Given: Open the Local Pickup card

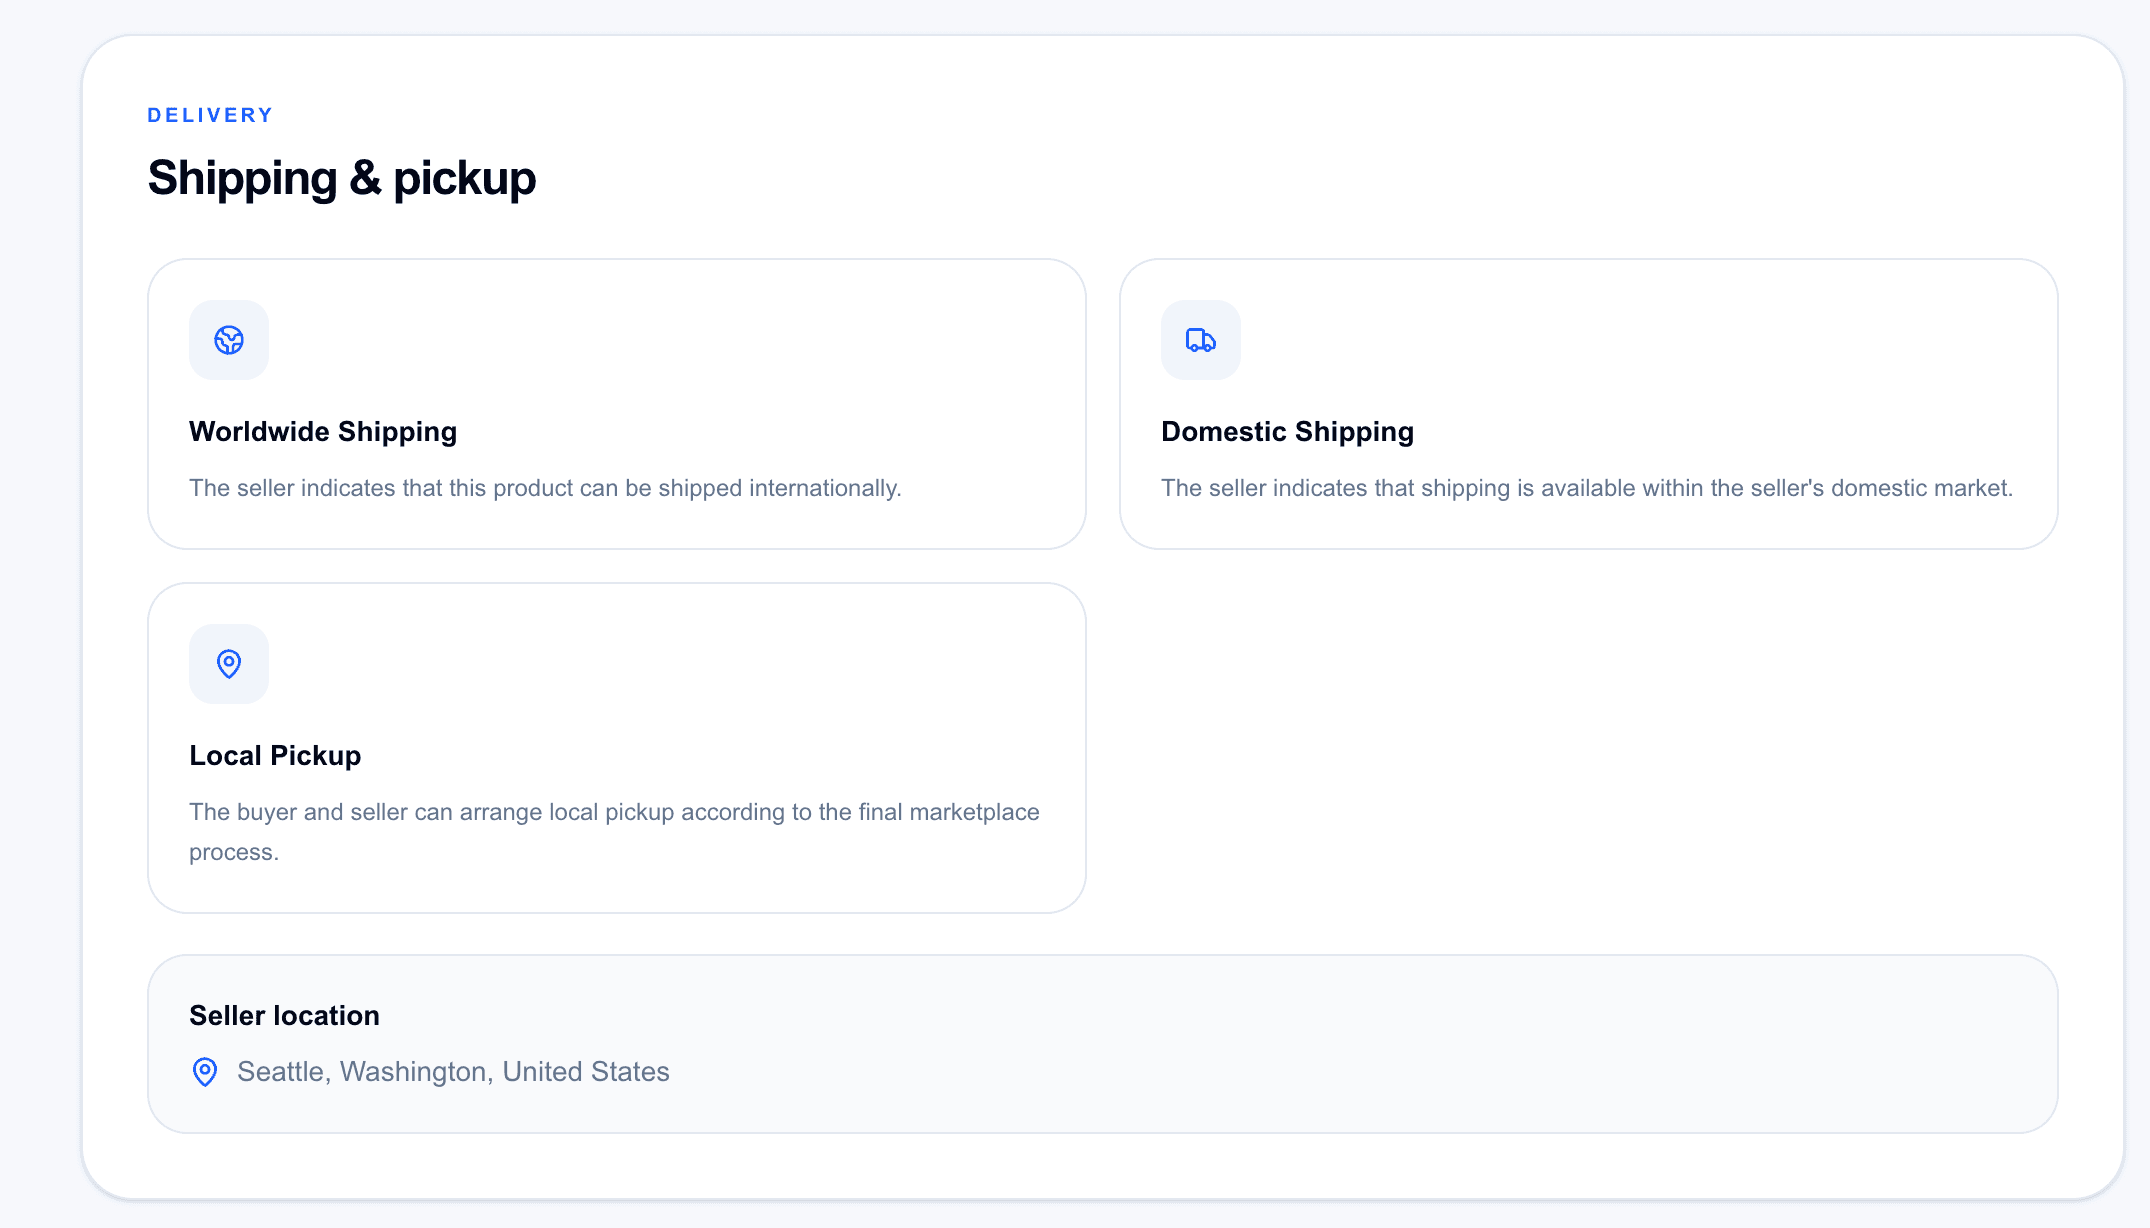Looking at the screenshot, I should tap(617, 748).
